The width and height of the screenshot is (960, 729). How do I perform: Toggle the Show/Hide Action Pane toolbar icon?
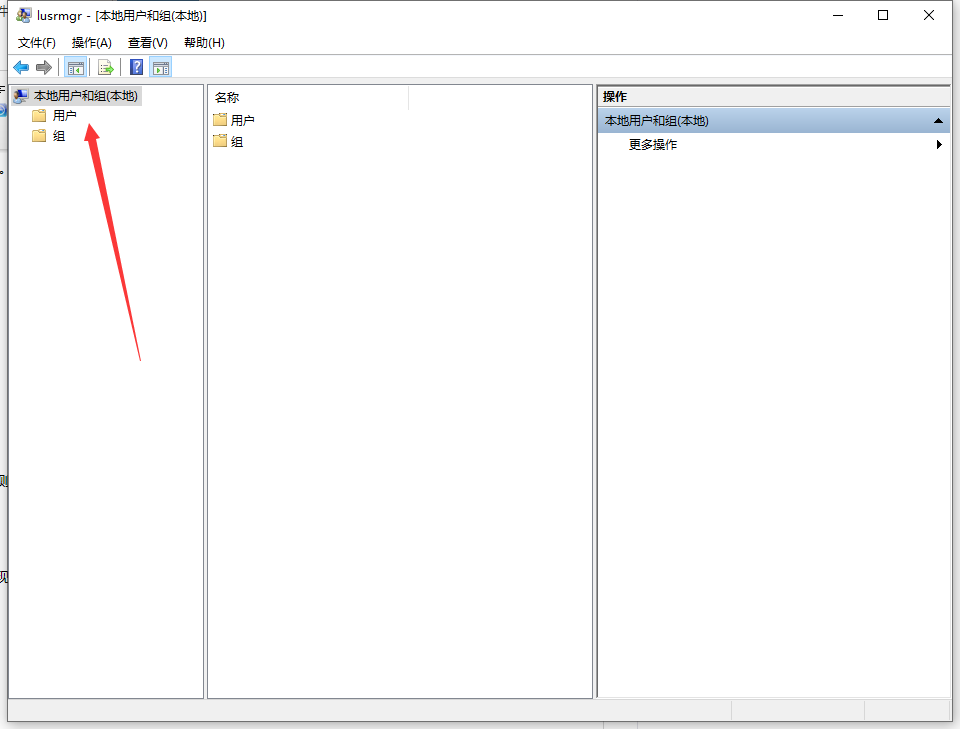pyautogui.click(x=161, y=67)
